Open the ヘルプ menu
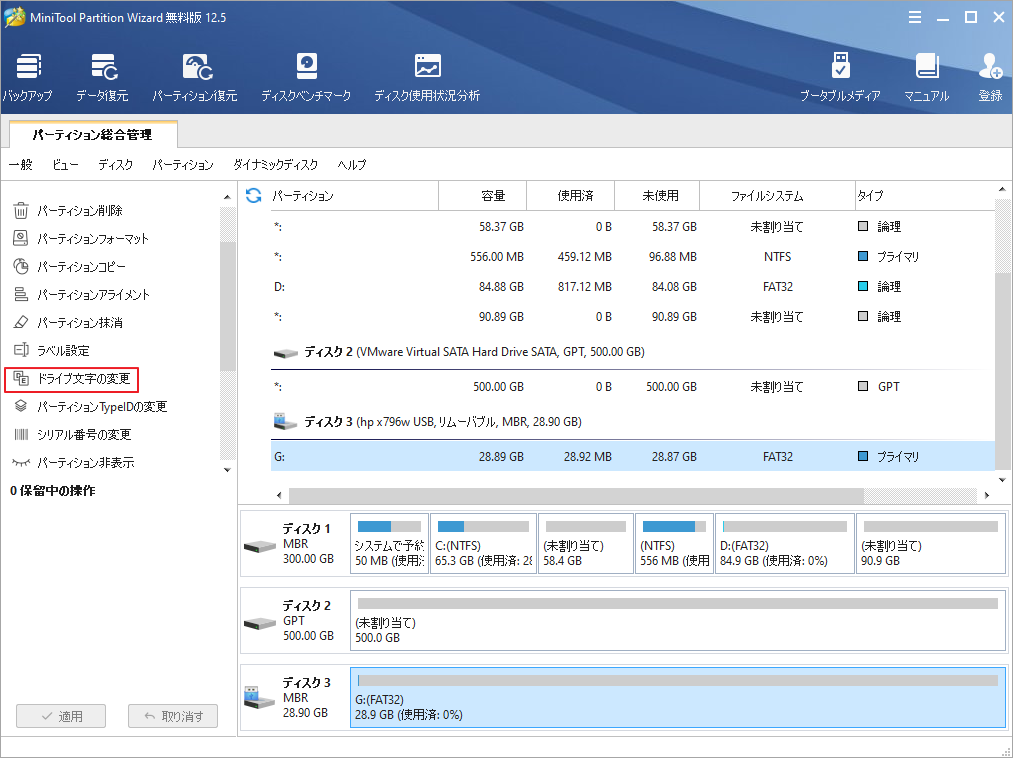This screenshot has height=758, width=1013. click(x=351, y=165)
